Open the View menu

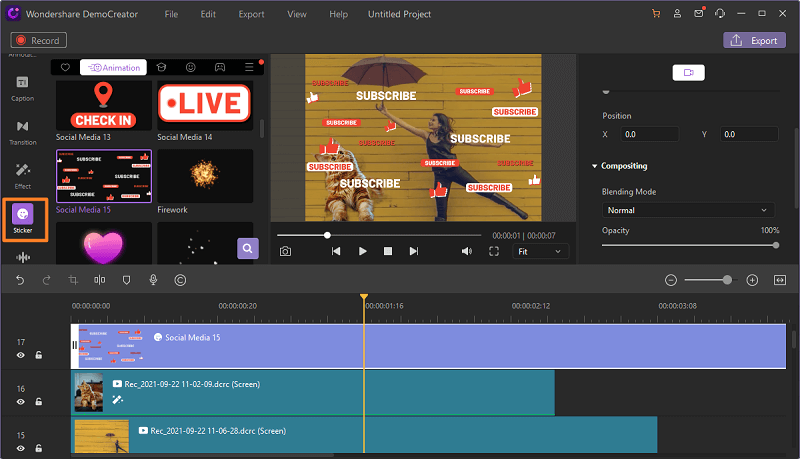(297, 14)
